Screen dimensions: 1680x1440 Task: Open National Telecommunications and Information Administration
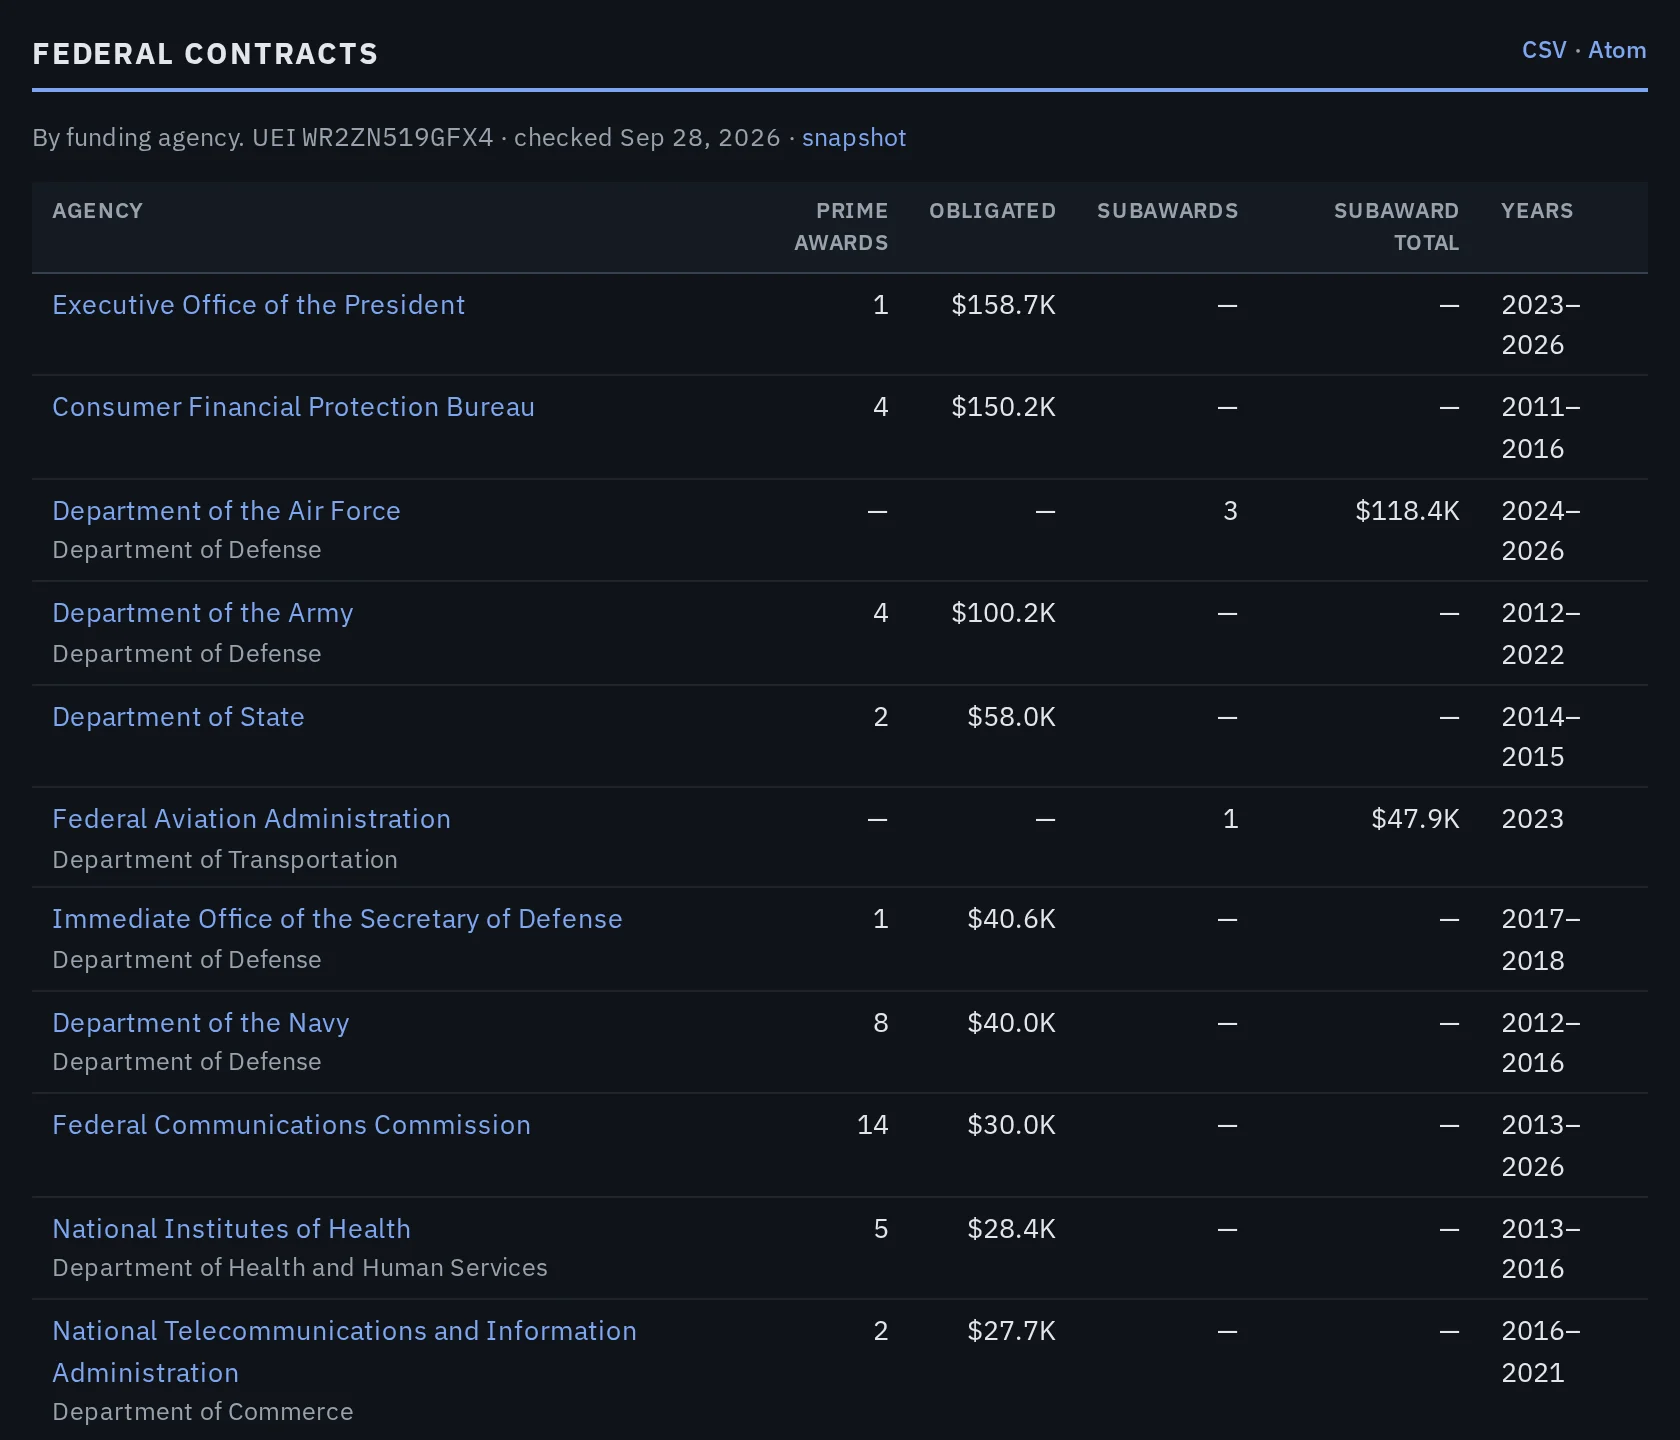click(x=344, y=1351)
